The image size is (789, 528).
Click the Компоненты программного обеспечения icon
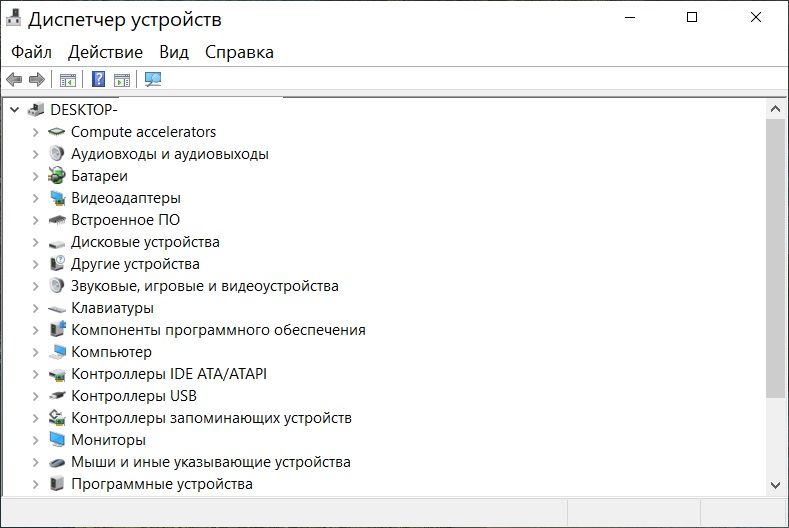(58, 329)
